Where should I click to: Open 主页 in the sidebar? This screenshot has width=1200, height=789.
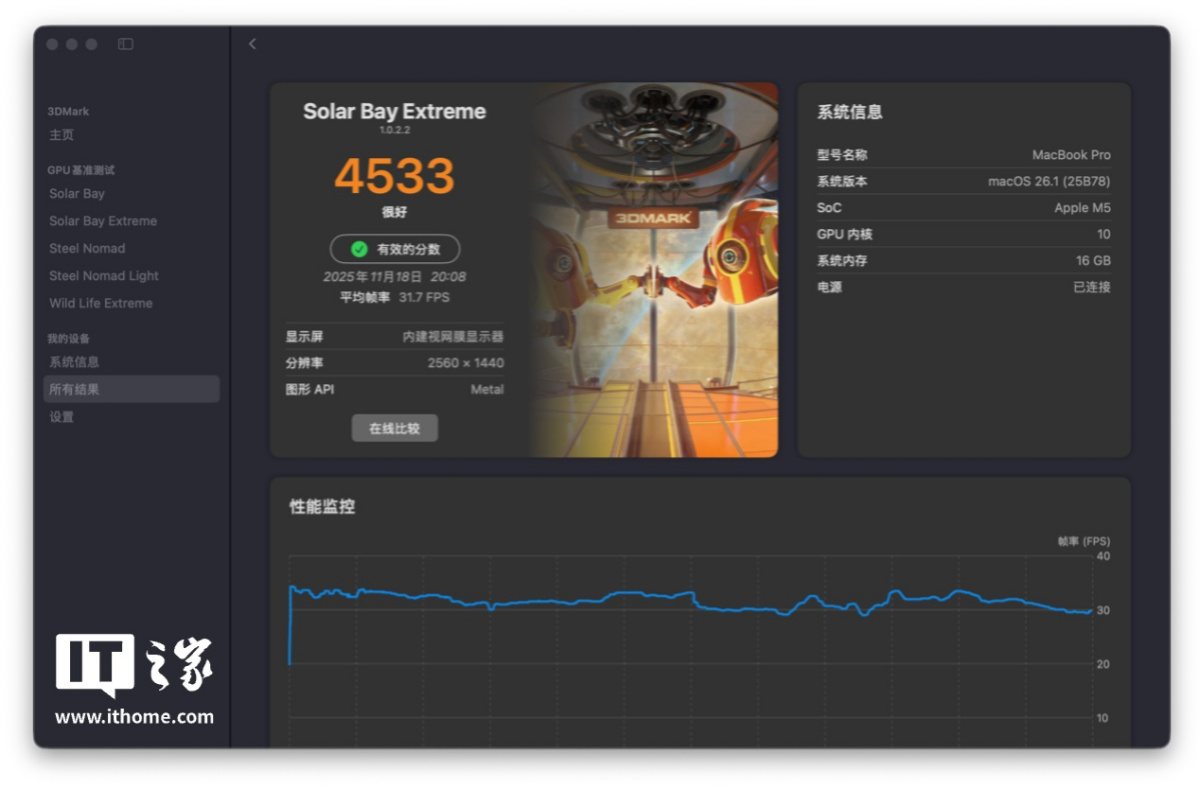point(62,135)
